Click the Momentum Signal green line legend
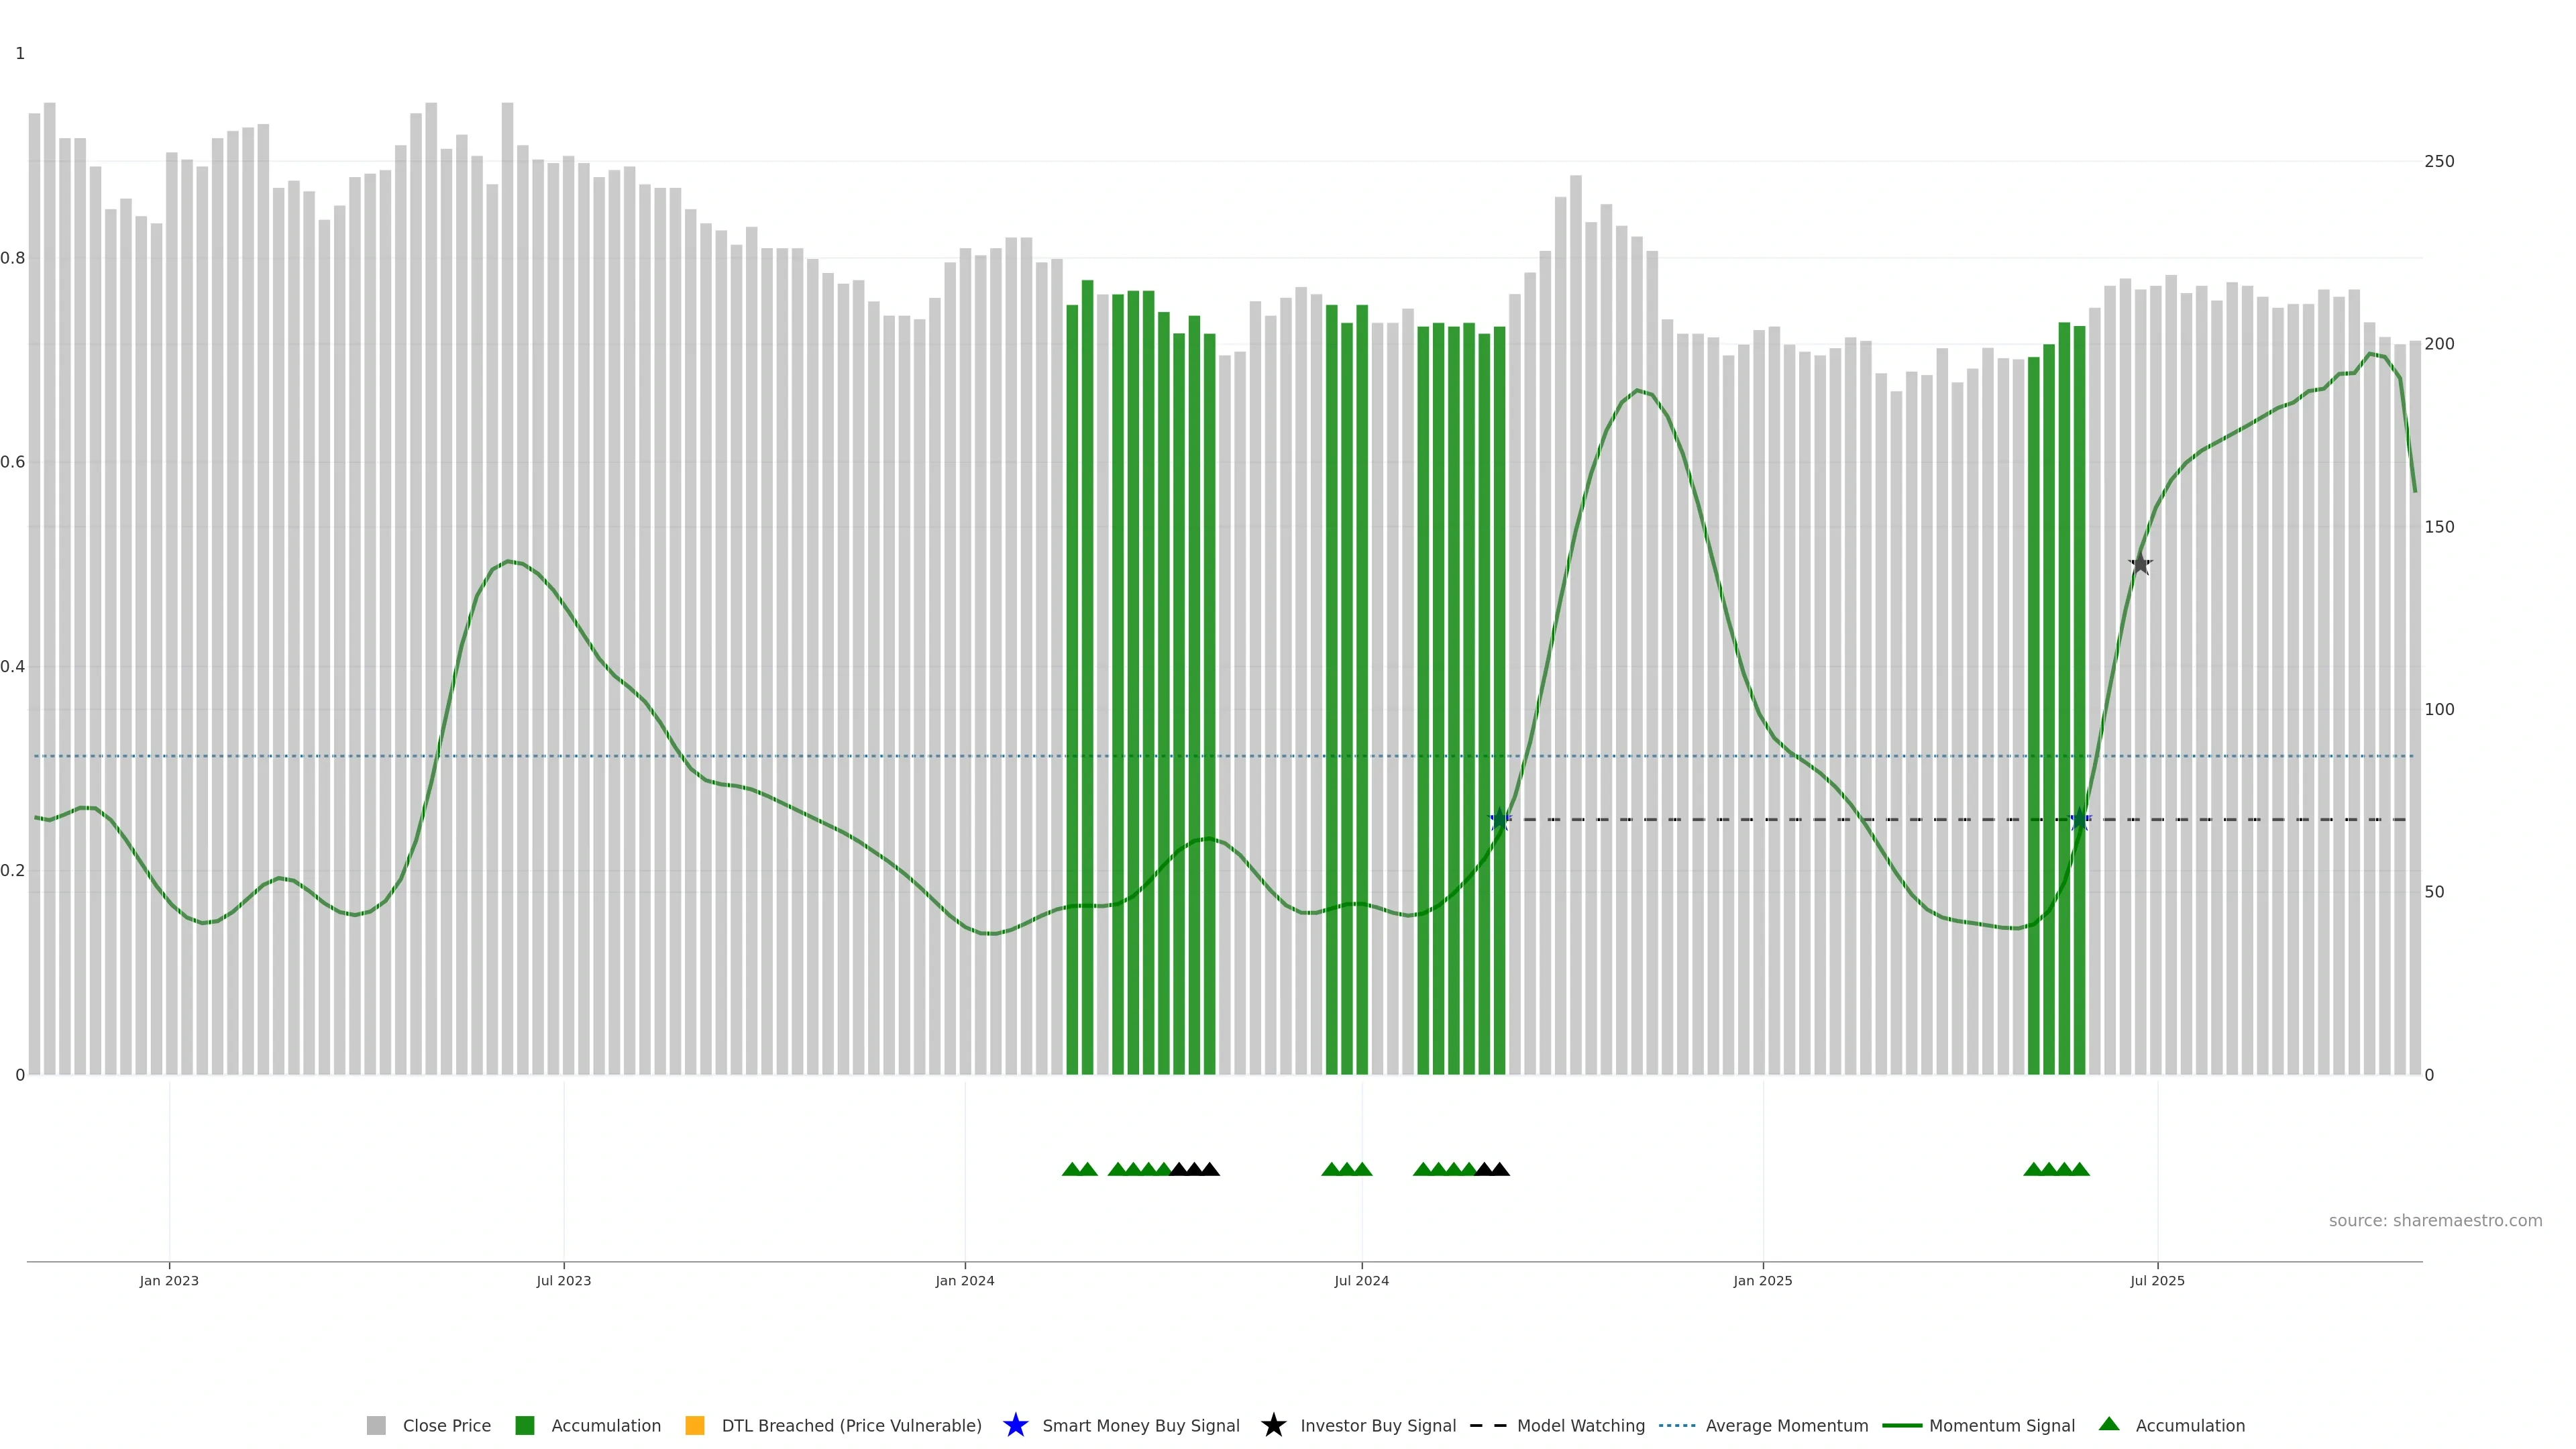The height and width of the screenshot is (1449, 2576). click(x=1901, y=1425)
